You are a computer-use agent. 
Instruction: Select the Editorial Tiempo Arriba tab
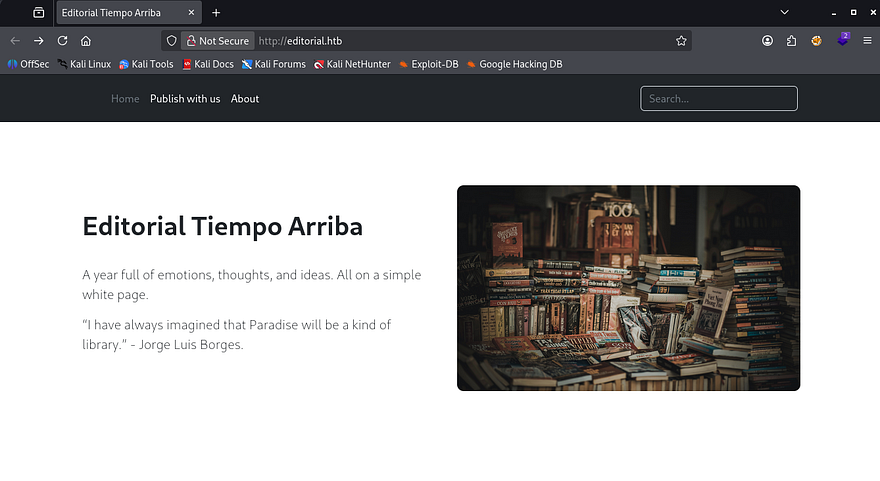point(120,13)
